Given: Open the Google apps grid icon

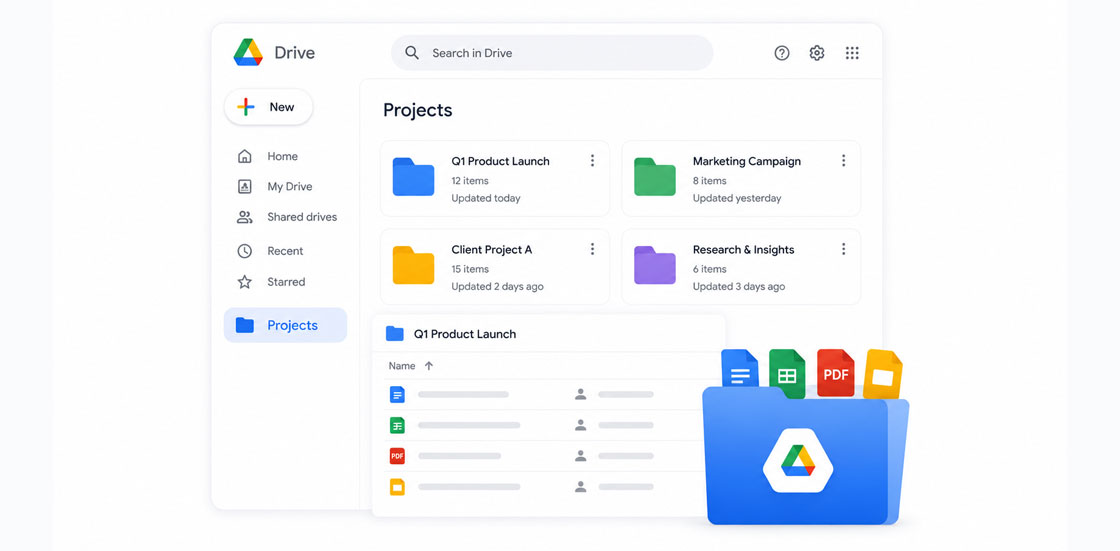Looking at the screenshot, I should pyautogui.click(x=852, y=53).
